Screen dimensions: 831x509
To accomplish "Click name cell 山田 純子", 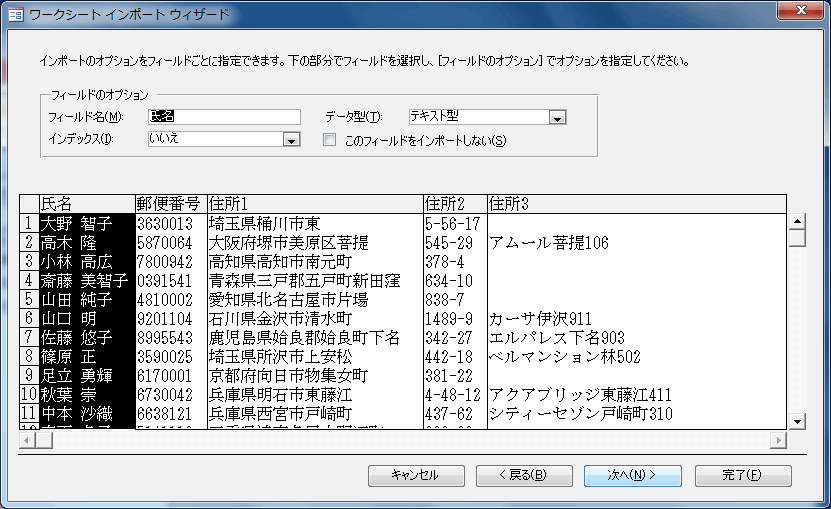I will (x=87, y=300).
